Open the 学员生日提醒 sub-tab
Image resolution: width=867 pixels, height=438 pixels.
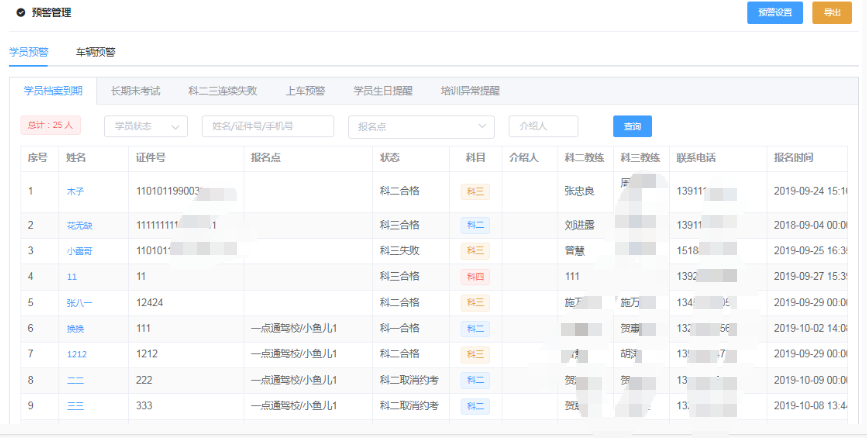point(383,91)
